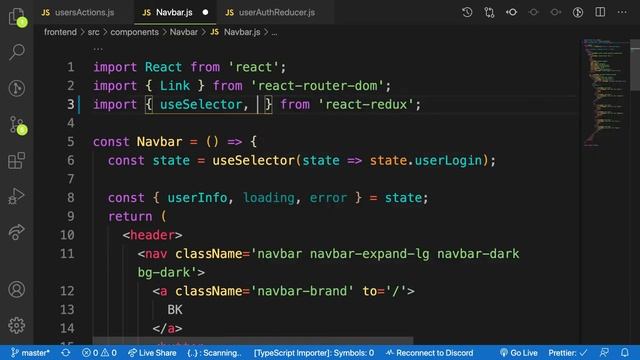Open file history timeline icon
Image resolution: width=640 pixels, height=360 pixels.
[x=467, y=12]
